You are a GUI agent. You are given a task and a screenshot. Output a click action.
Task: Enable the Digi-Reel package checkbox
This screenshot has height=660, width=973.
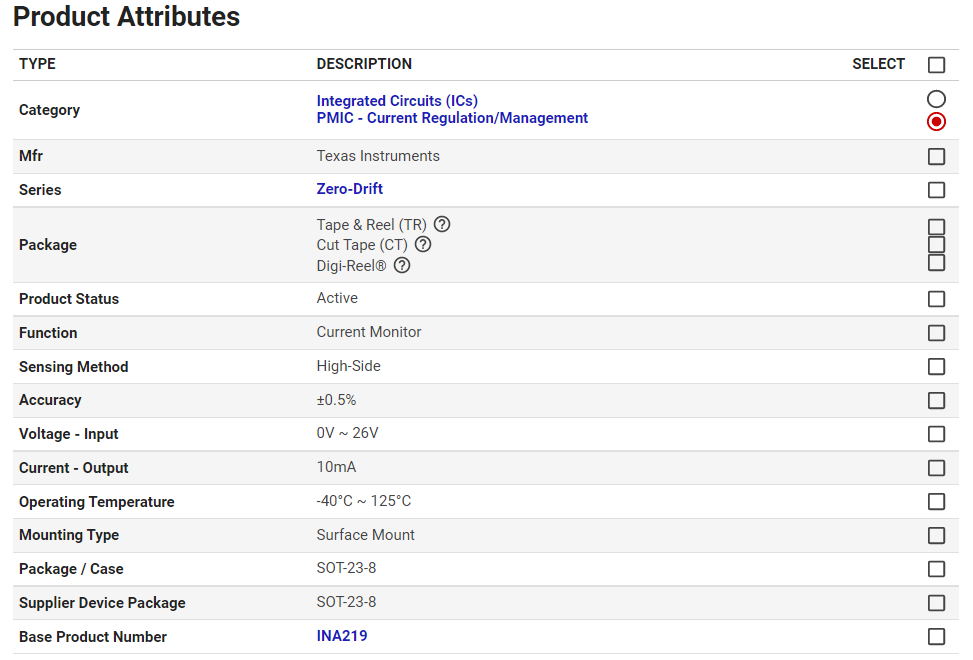coord(936,263)
